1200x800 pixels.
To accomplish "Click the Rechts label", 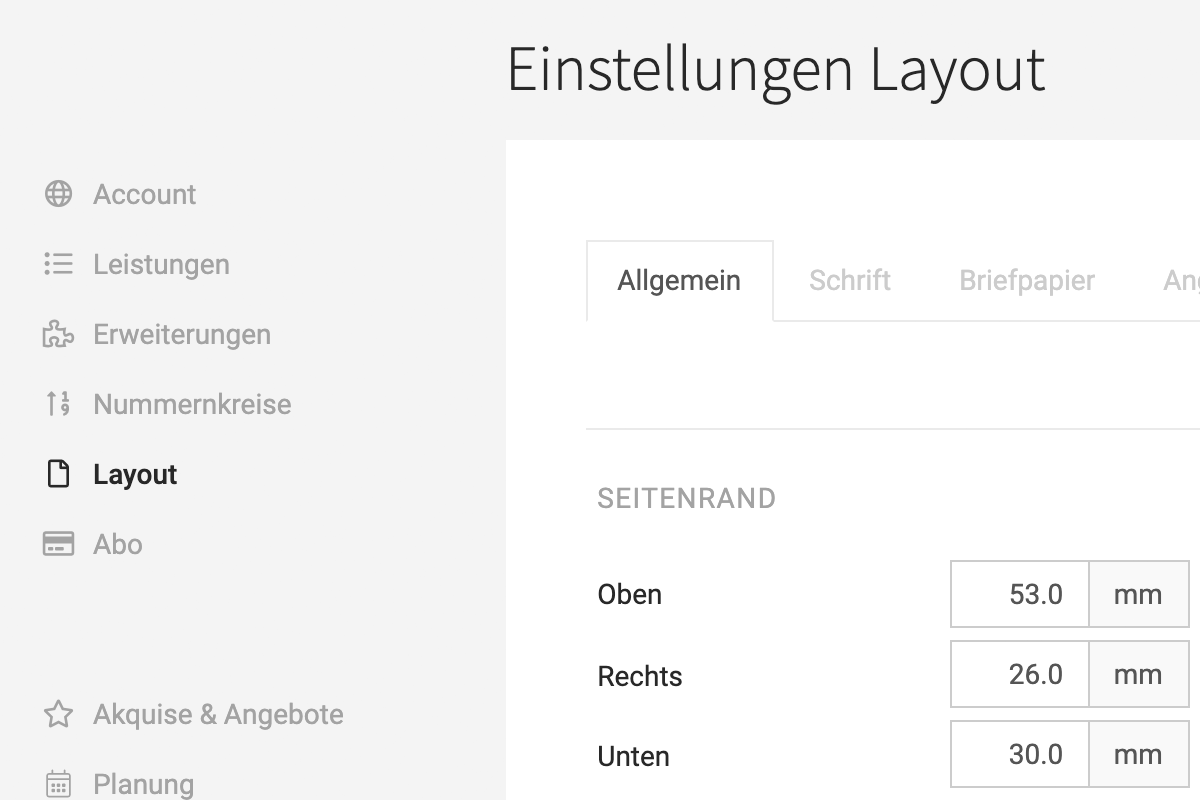I will pos(640,676).
